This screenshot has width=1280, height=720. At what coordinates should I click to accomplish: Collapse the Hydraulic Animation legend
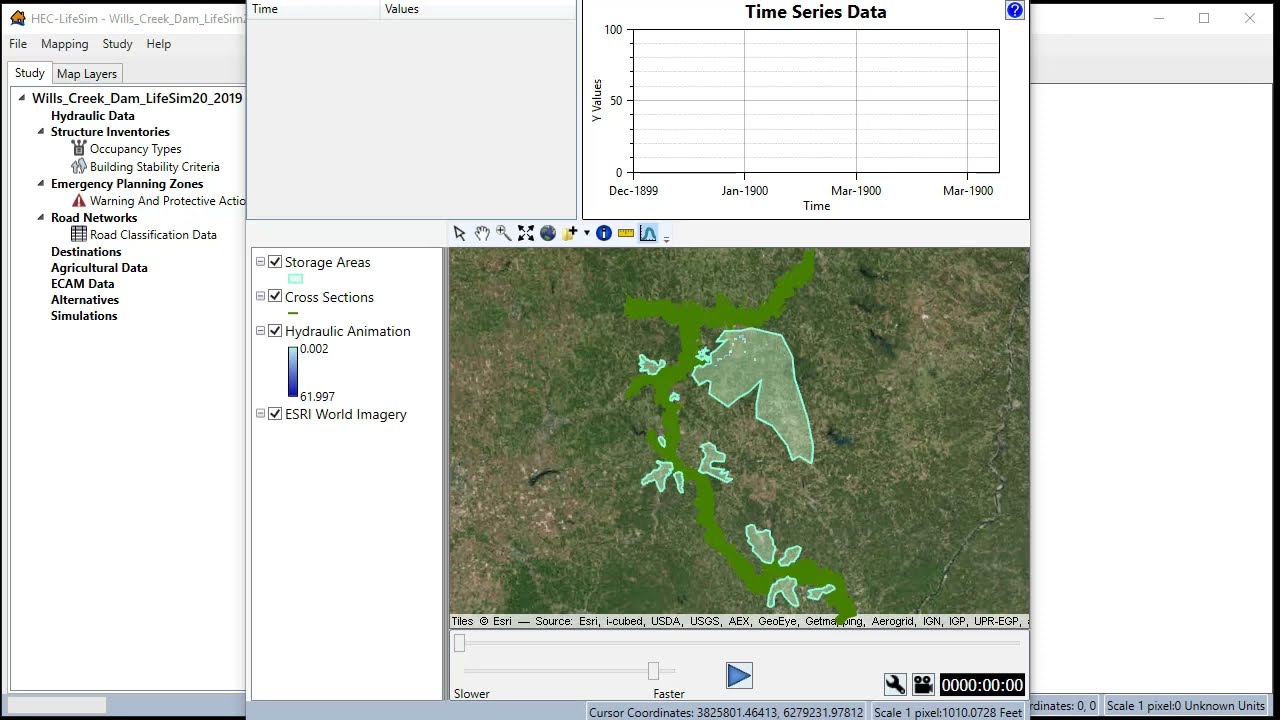pos(260,331)
